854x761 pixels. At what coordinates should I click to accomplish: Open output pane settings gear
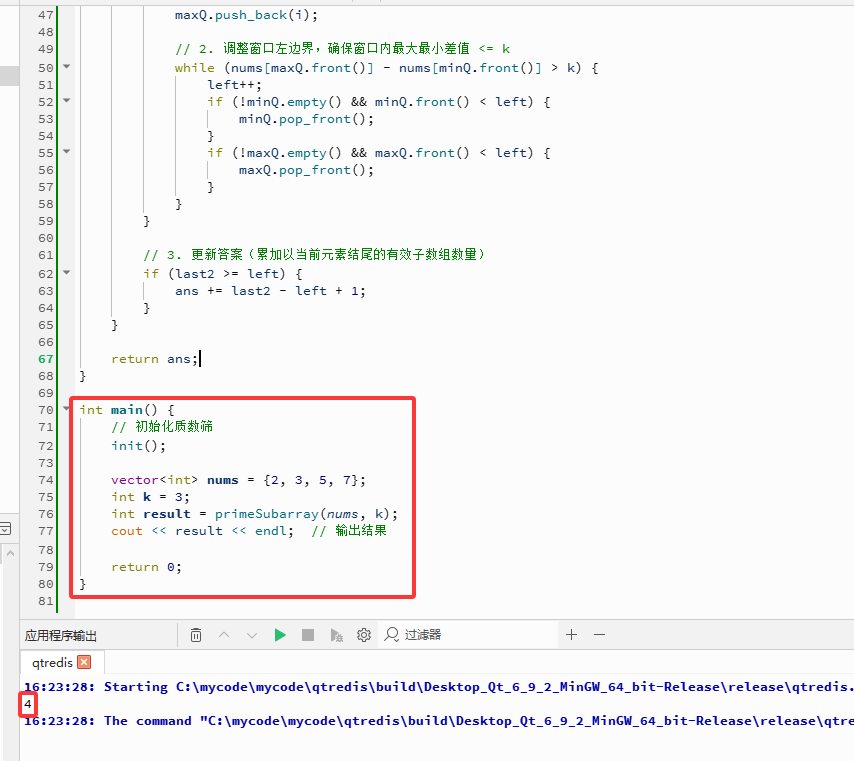[x=364, y=635]
